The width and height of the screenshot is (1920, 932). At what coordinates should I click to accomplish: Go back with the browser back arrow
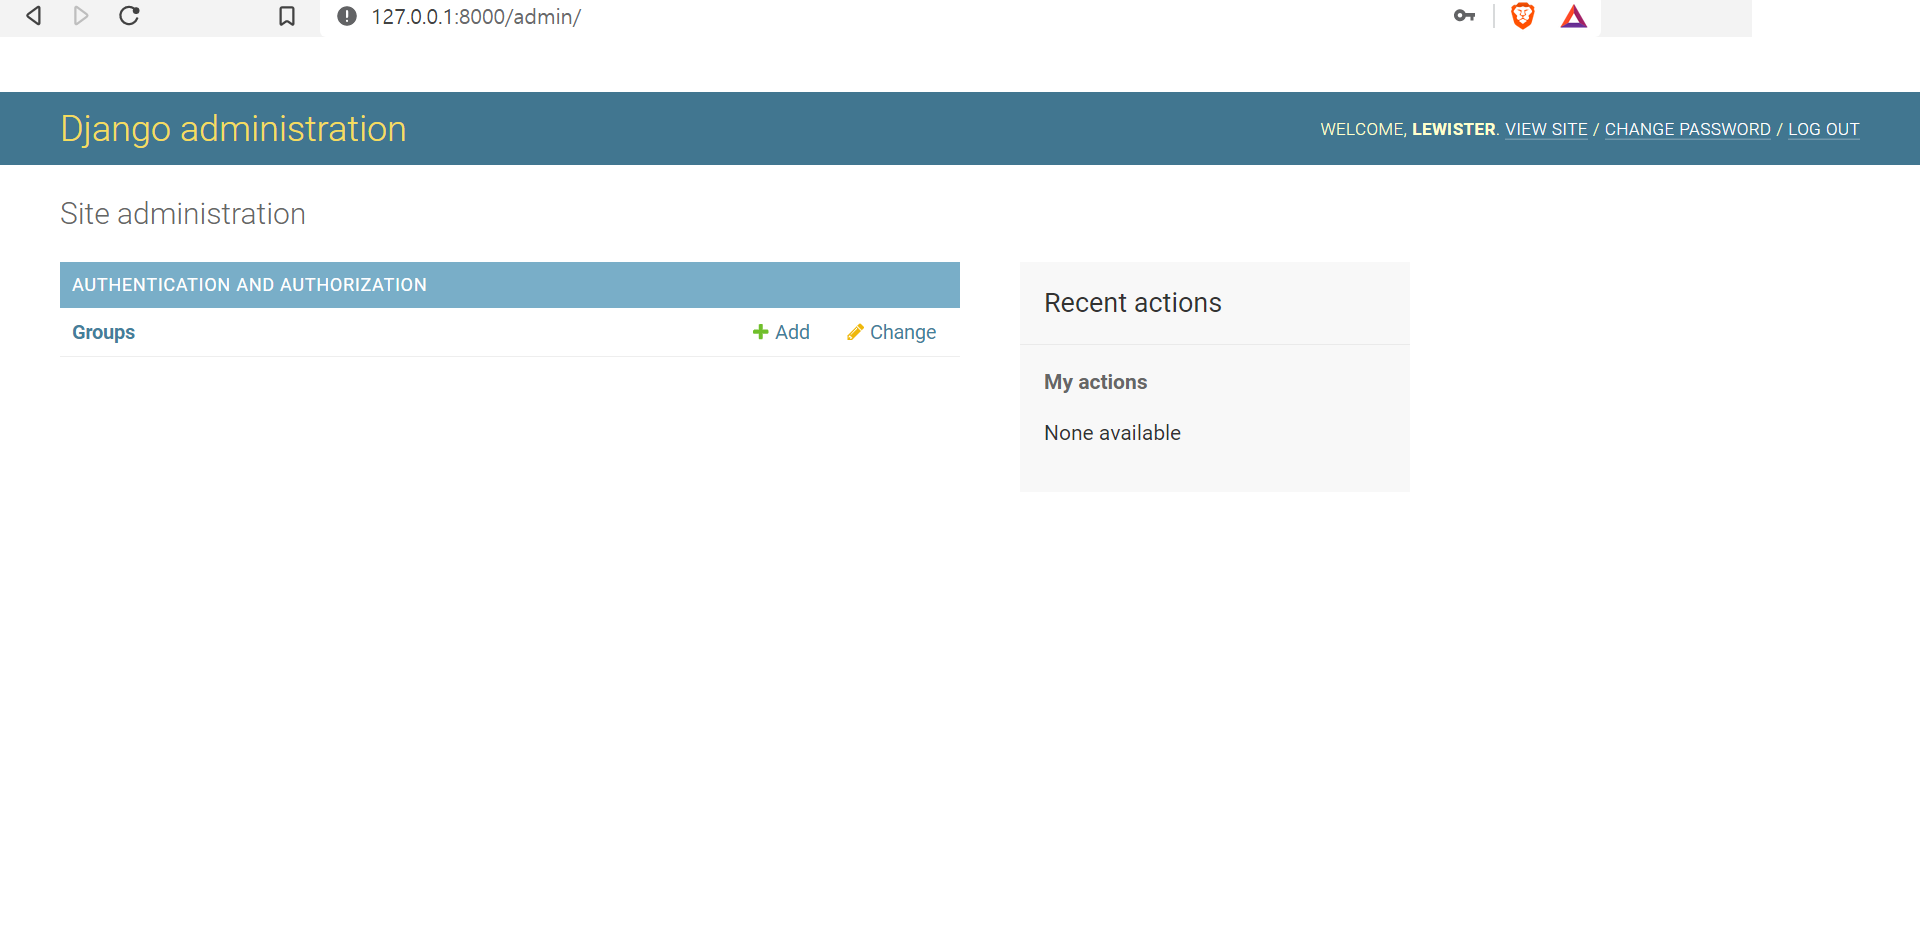pos(34,16)
